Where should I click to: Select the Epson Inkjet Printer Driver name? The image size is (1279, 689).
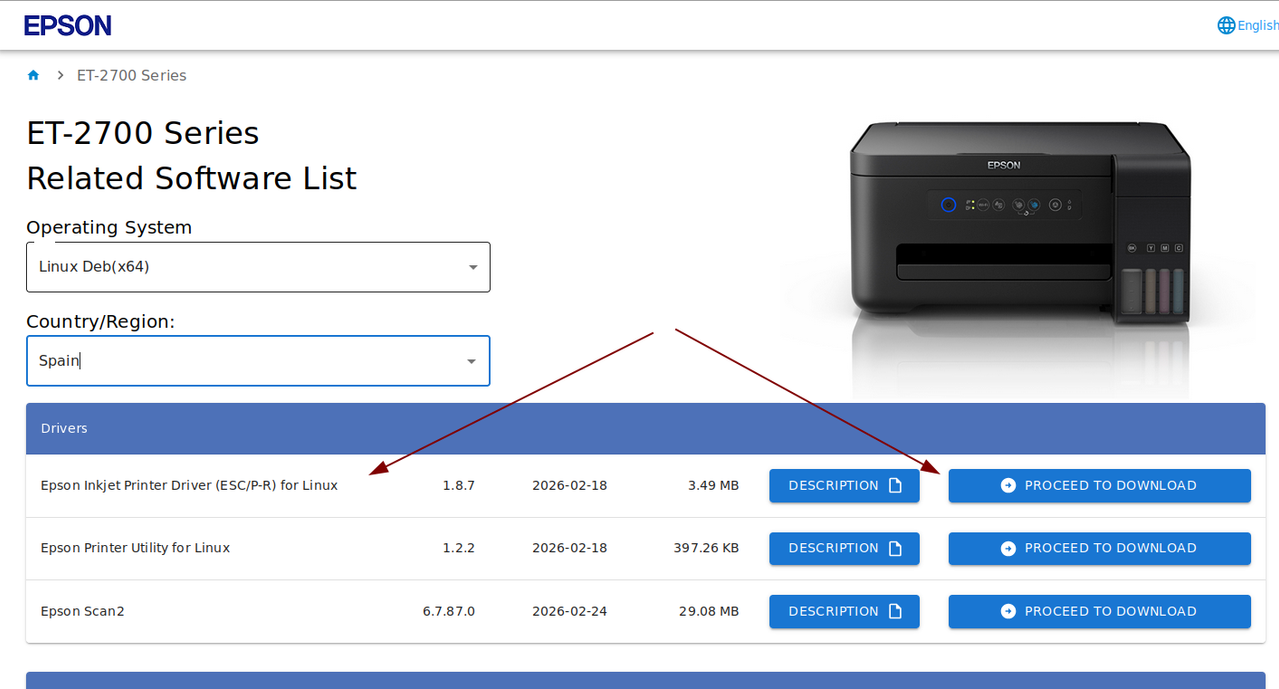[189, 485]
